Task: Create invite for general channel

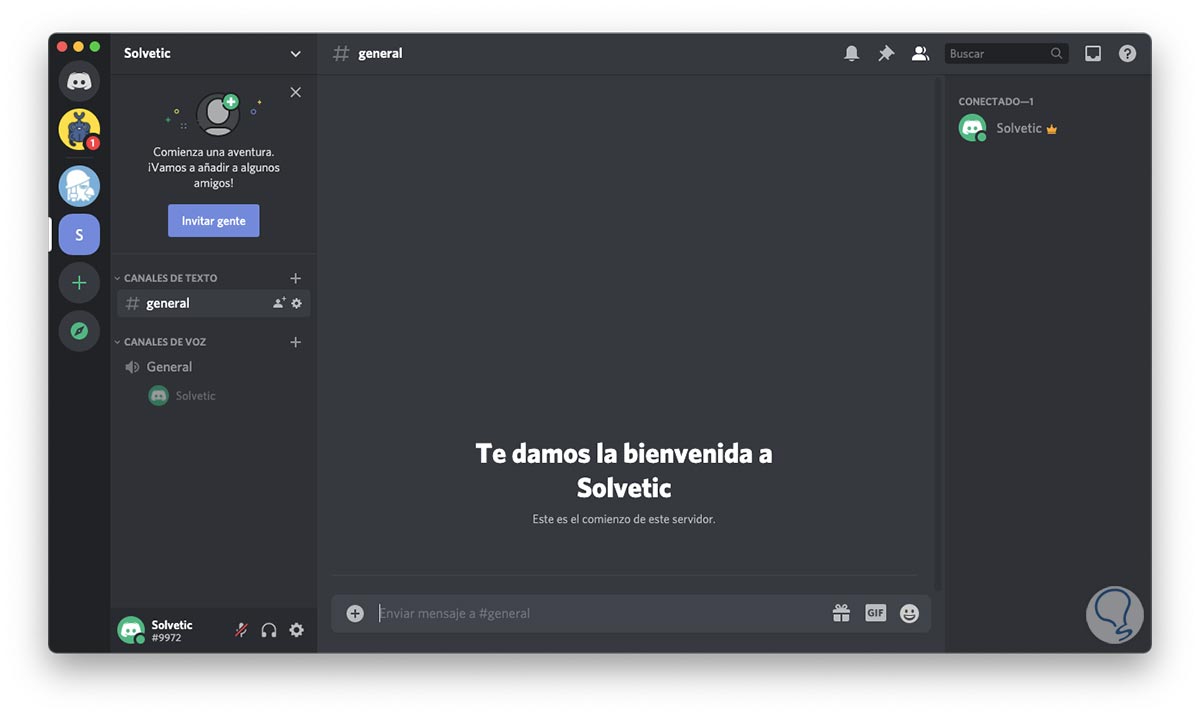Action: [x=279, y=303]
